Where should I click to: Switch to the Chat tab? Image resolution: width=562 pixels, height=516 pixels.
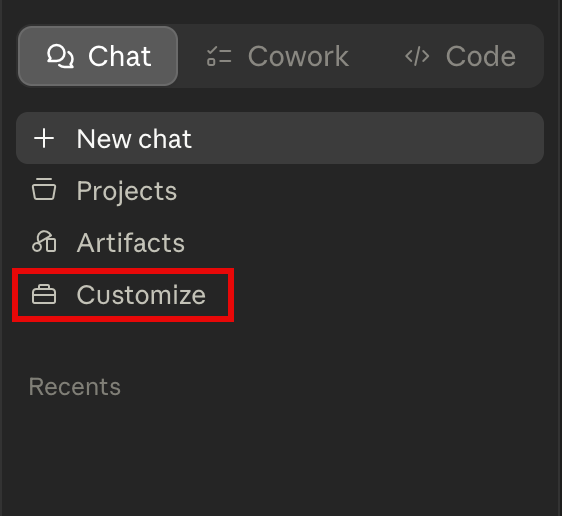pyautogui.click(x=98, y=56)
